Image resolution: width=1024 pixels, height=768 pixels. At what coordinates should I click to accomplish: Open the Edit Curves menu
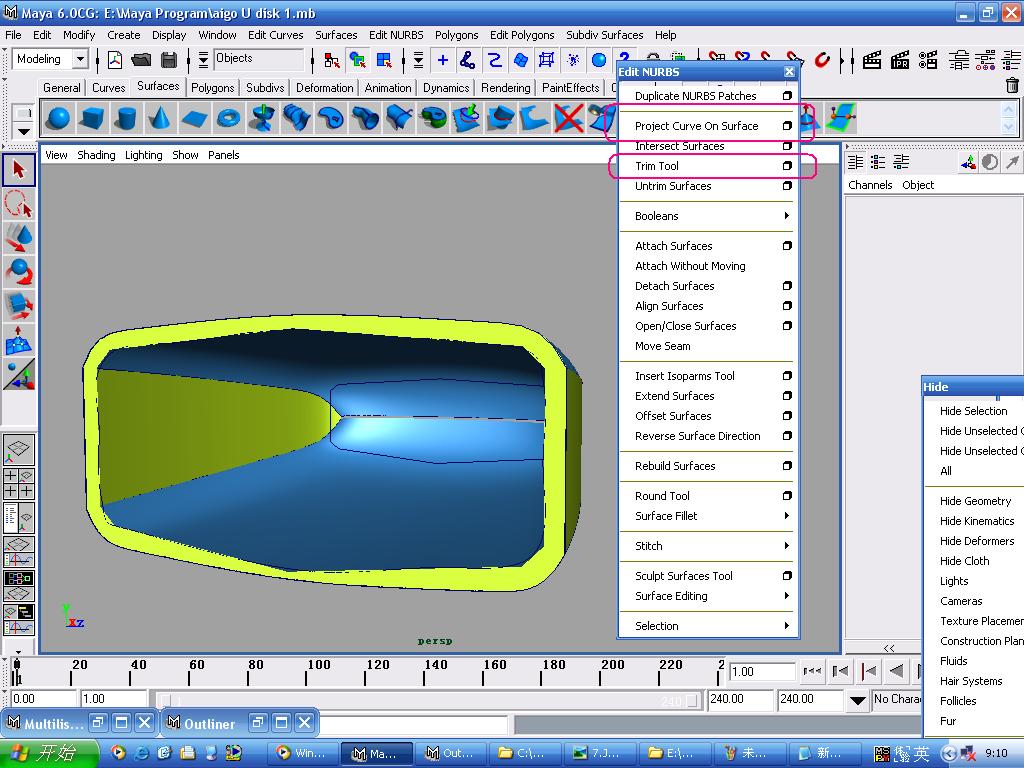point(276,35)
